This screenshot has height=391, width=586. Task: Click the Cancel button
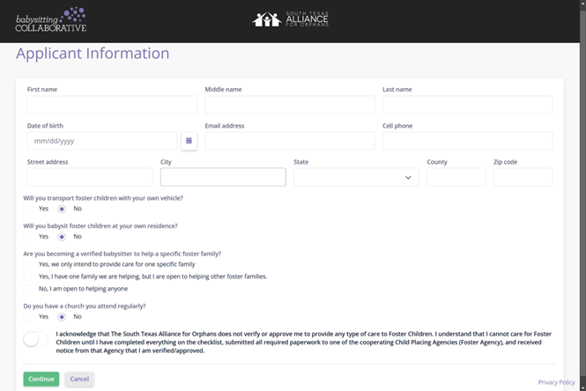pos(79,379)
